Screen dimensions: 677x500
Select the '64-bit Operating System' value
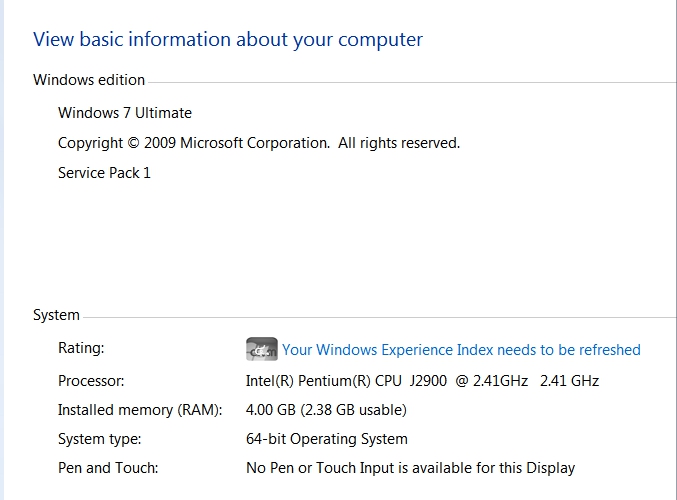coord(327,439)
